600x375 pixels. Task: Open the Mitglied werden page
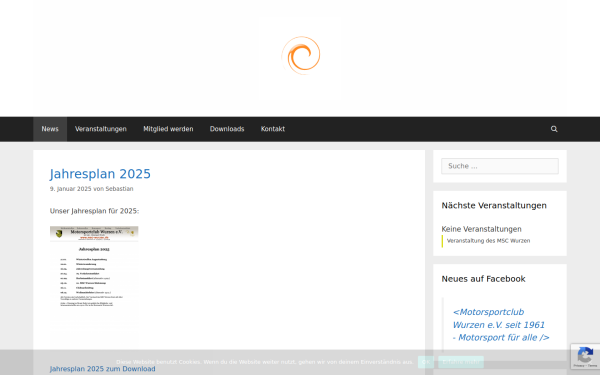(168, 129)
